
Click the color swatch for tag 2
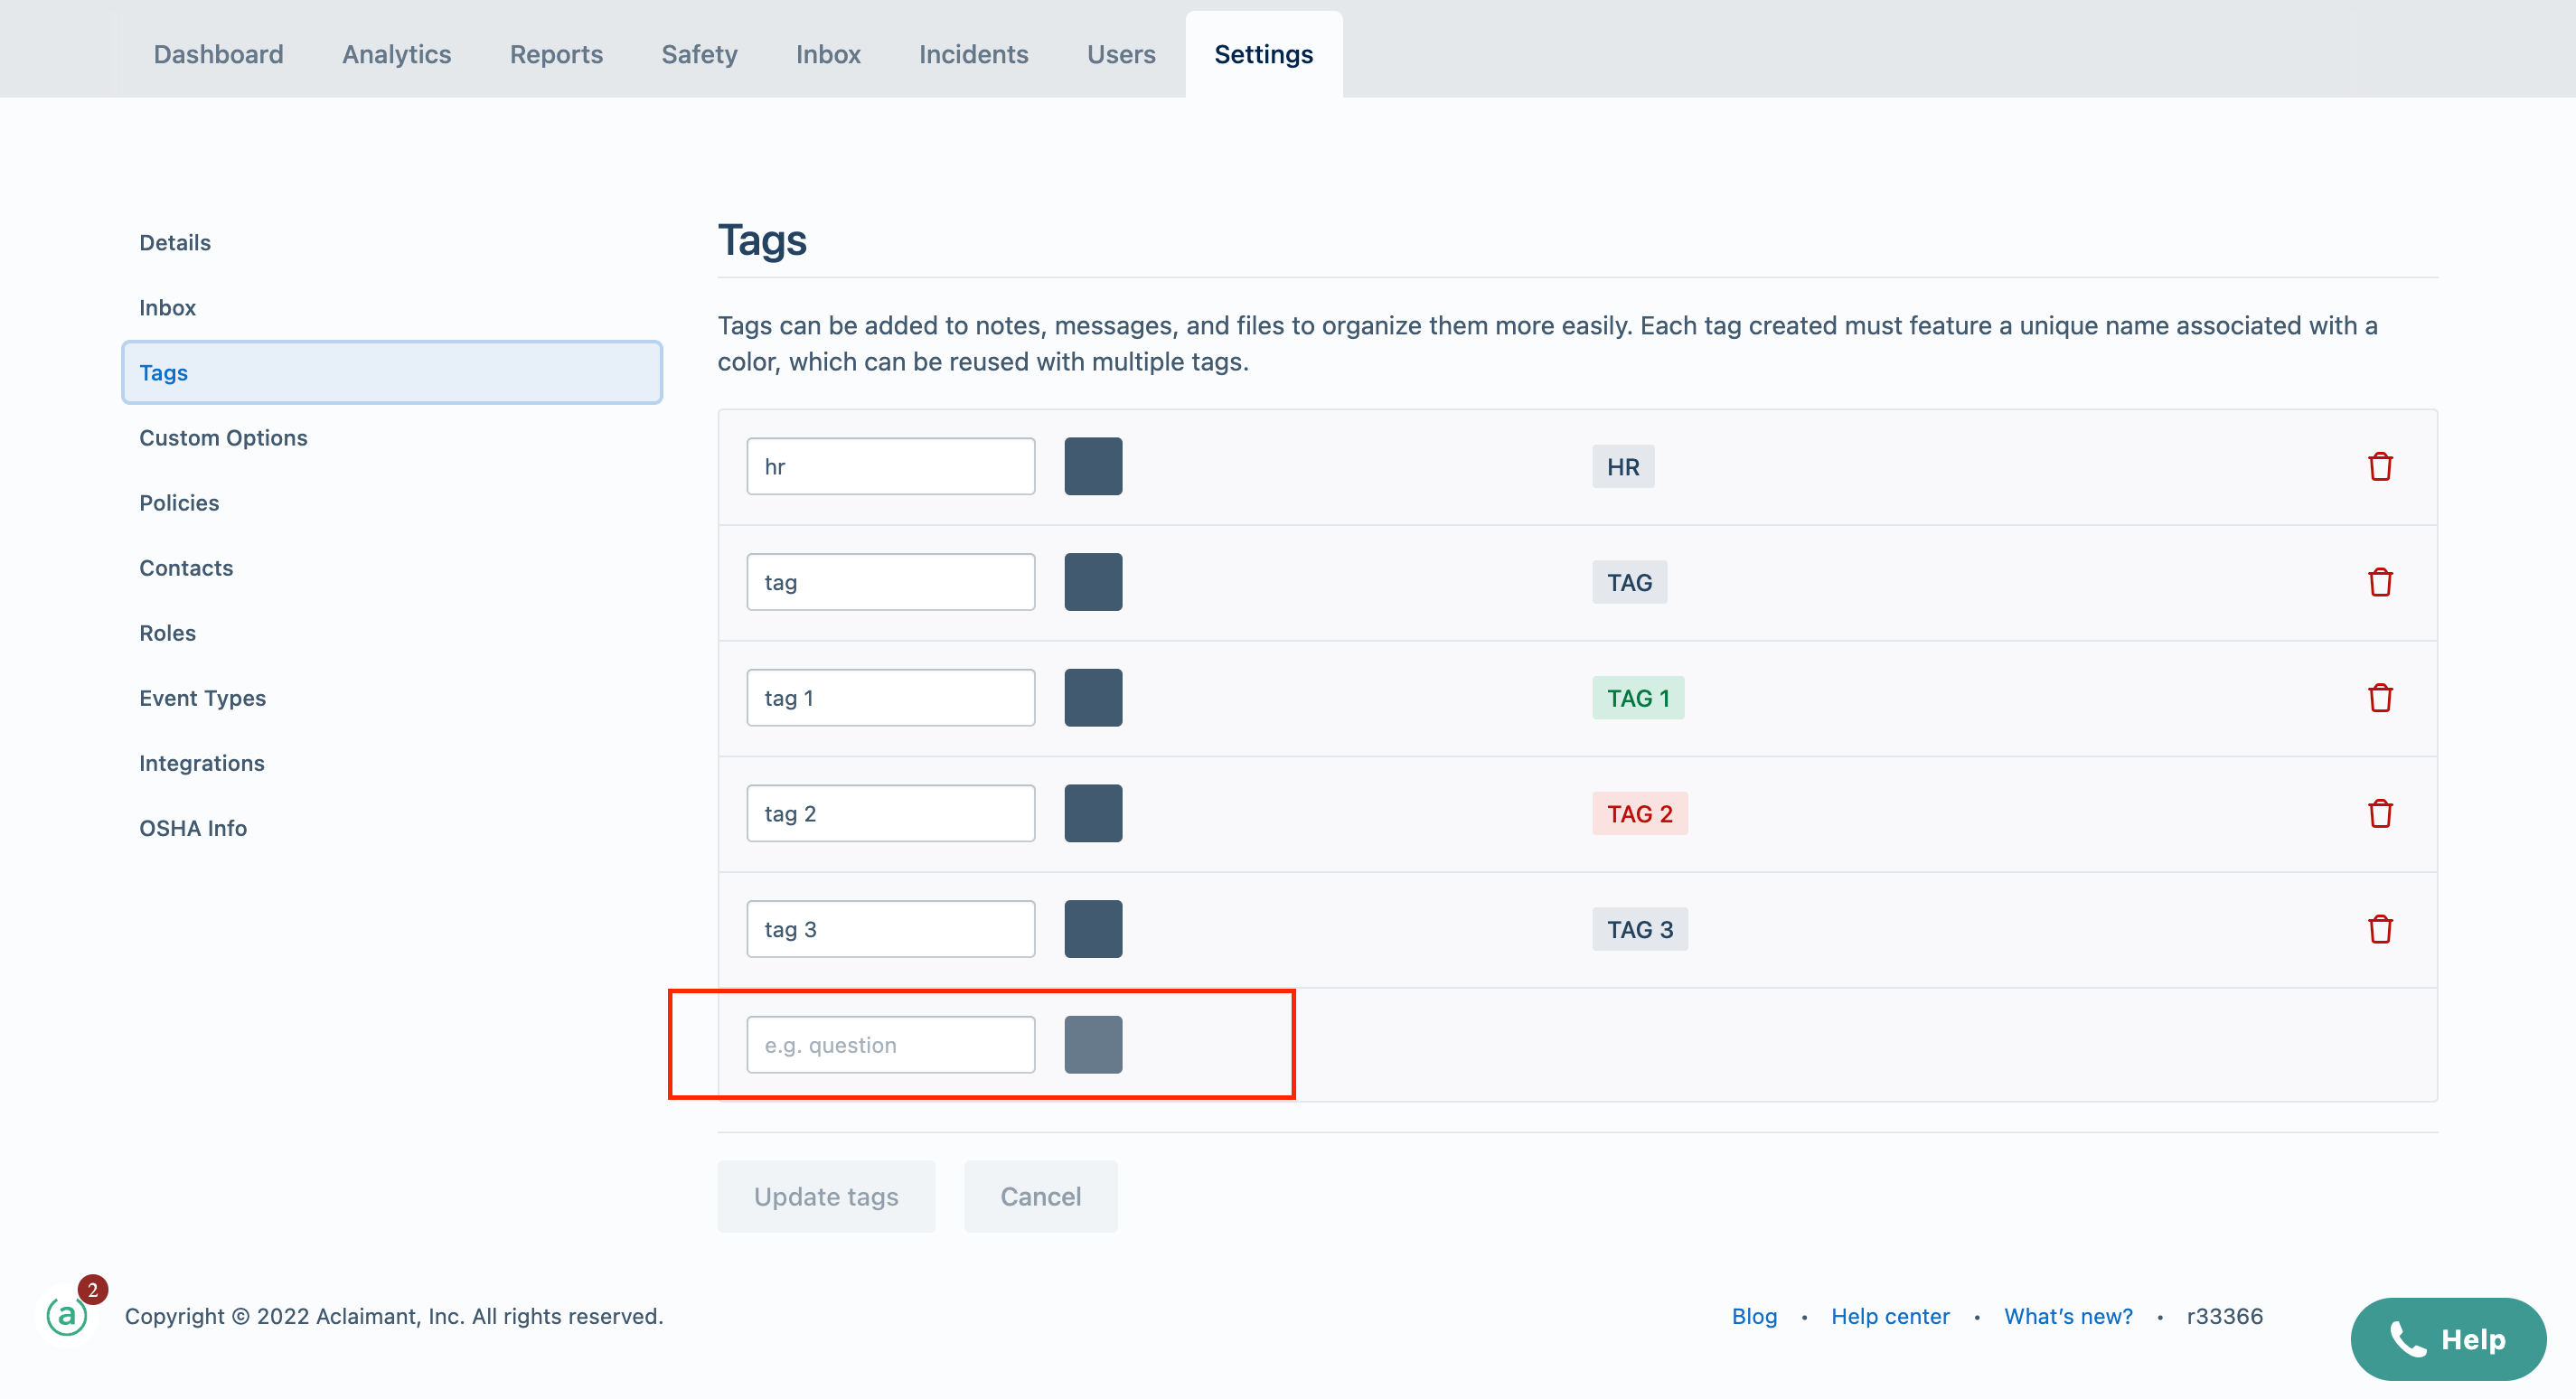point(1093,813)
